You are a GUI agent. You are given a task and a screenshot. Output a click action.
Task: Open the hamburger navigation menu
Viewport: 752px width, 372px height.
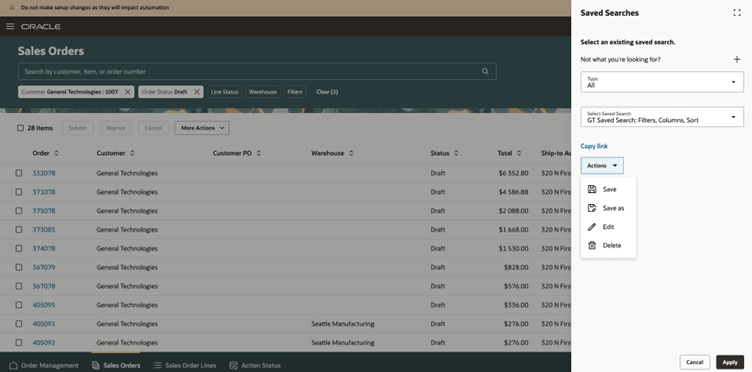coord(10,26)
